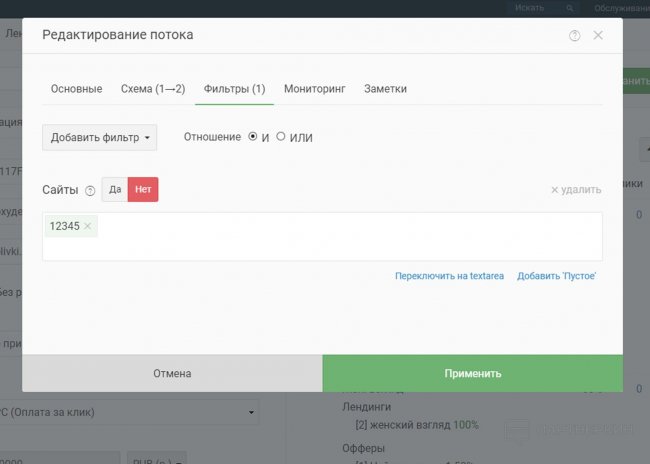
Task: Select the И relation radio button
Action: [x=253, y=136]
